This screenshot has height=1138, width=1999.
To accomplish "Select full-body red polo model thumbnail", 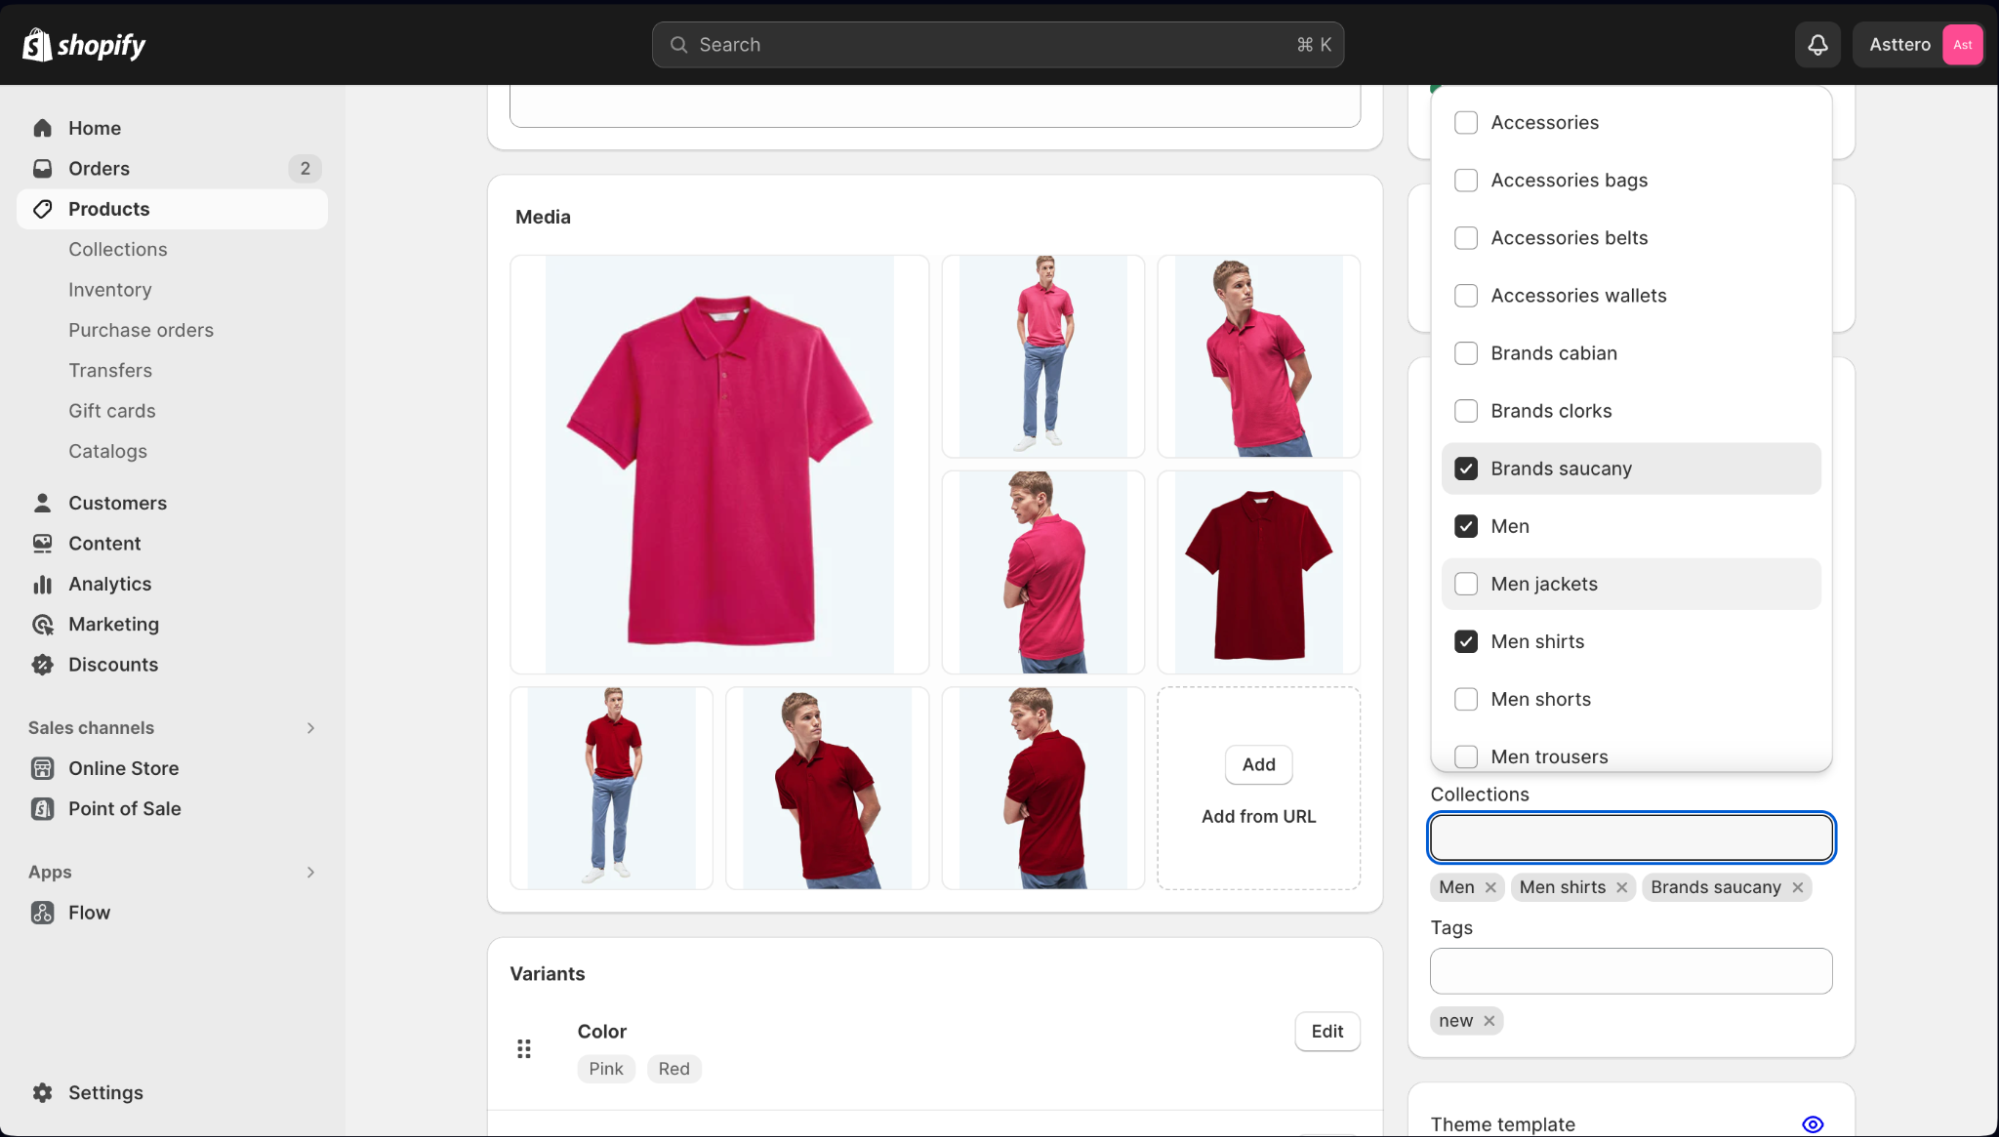I will point(611,789).
